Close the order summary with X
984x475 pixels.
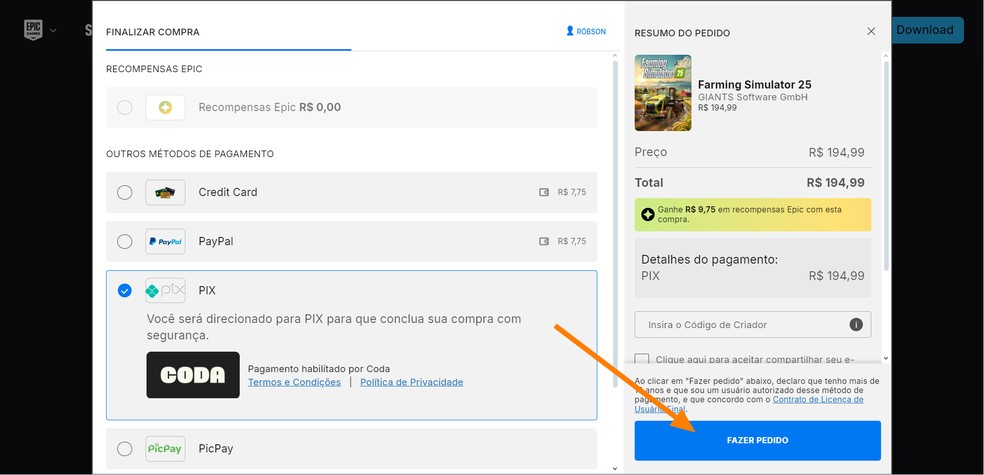[871, 31]
